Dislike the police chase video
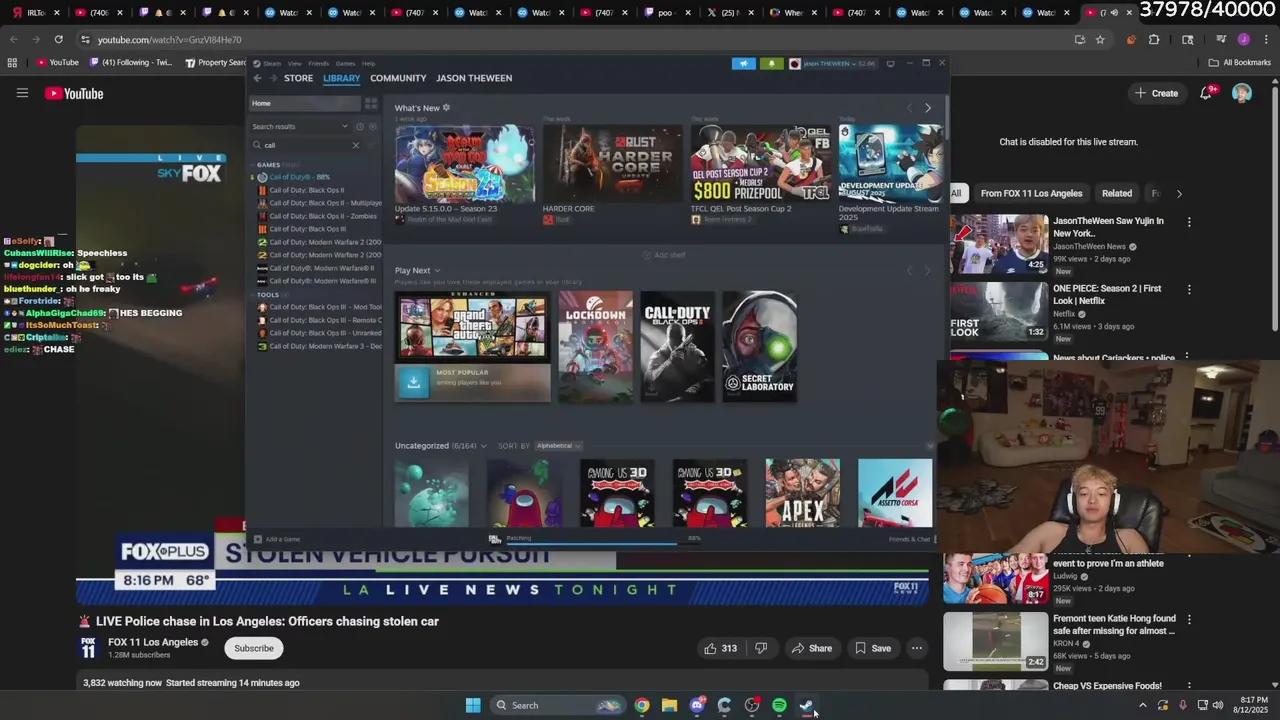Screen dimensions: 1280x720 (x=761, y=648)
